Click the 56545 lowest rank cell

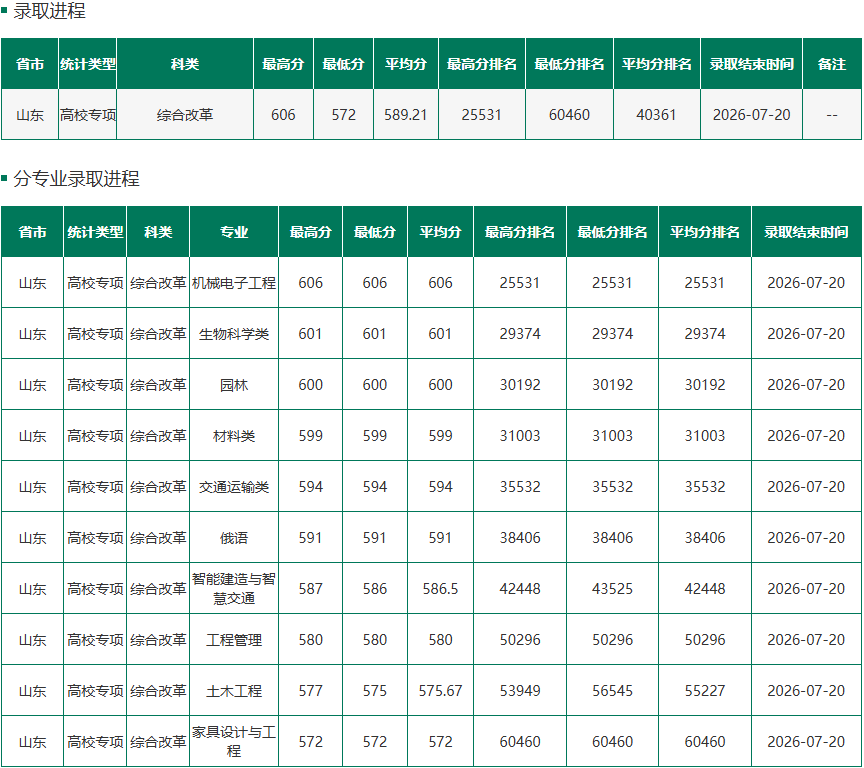pyautogui.click(x=612, y=691)
